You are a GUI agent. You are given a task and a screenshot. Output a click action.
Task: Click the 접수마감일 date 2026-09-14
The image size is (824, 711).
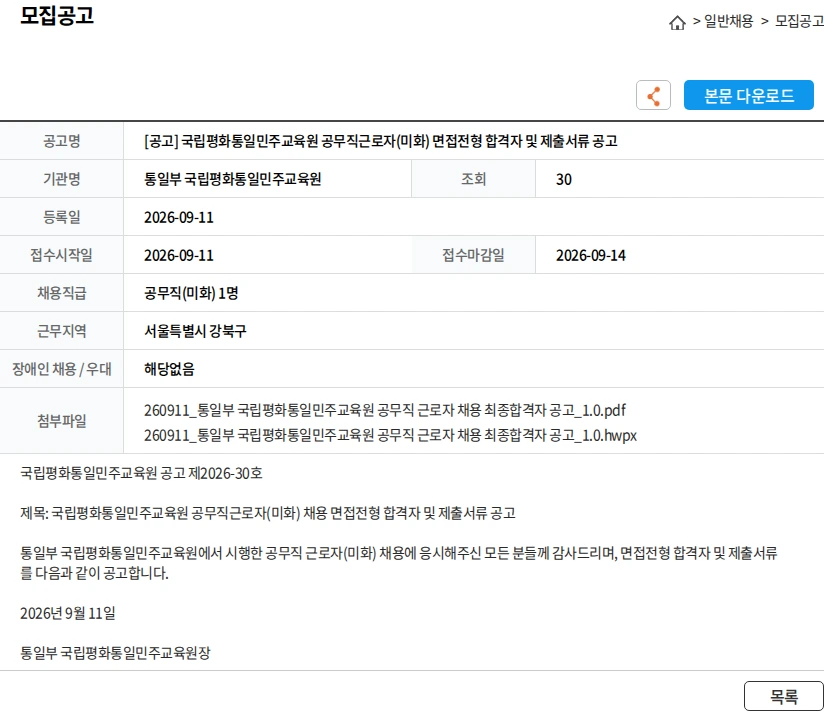click(x=591, y=255)
